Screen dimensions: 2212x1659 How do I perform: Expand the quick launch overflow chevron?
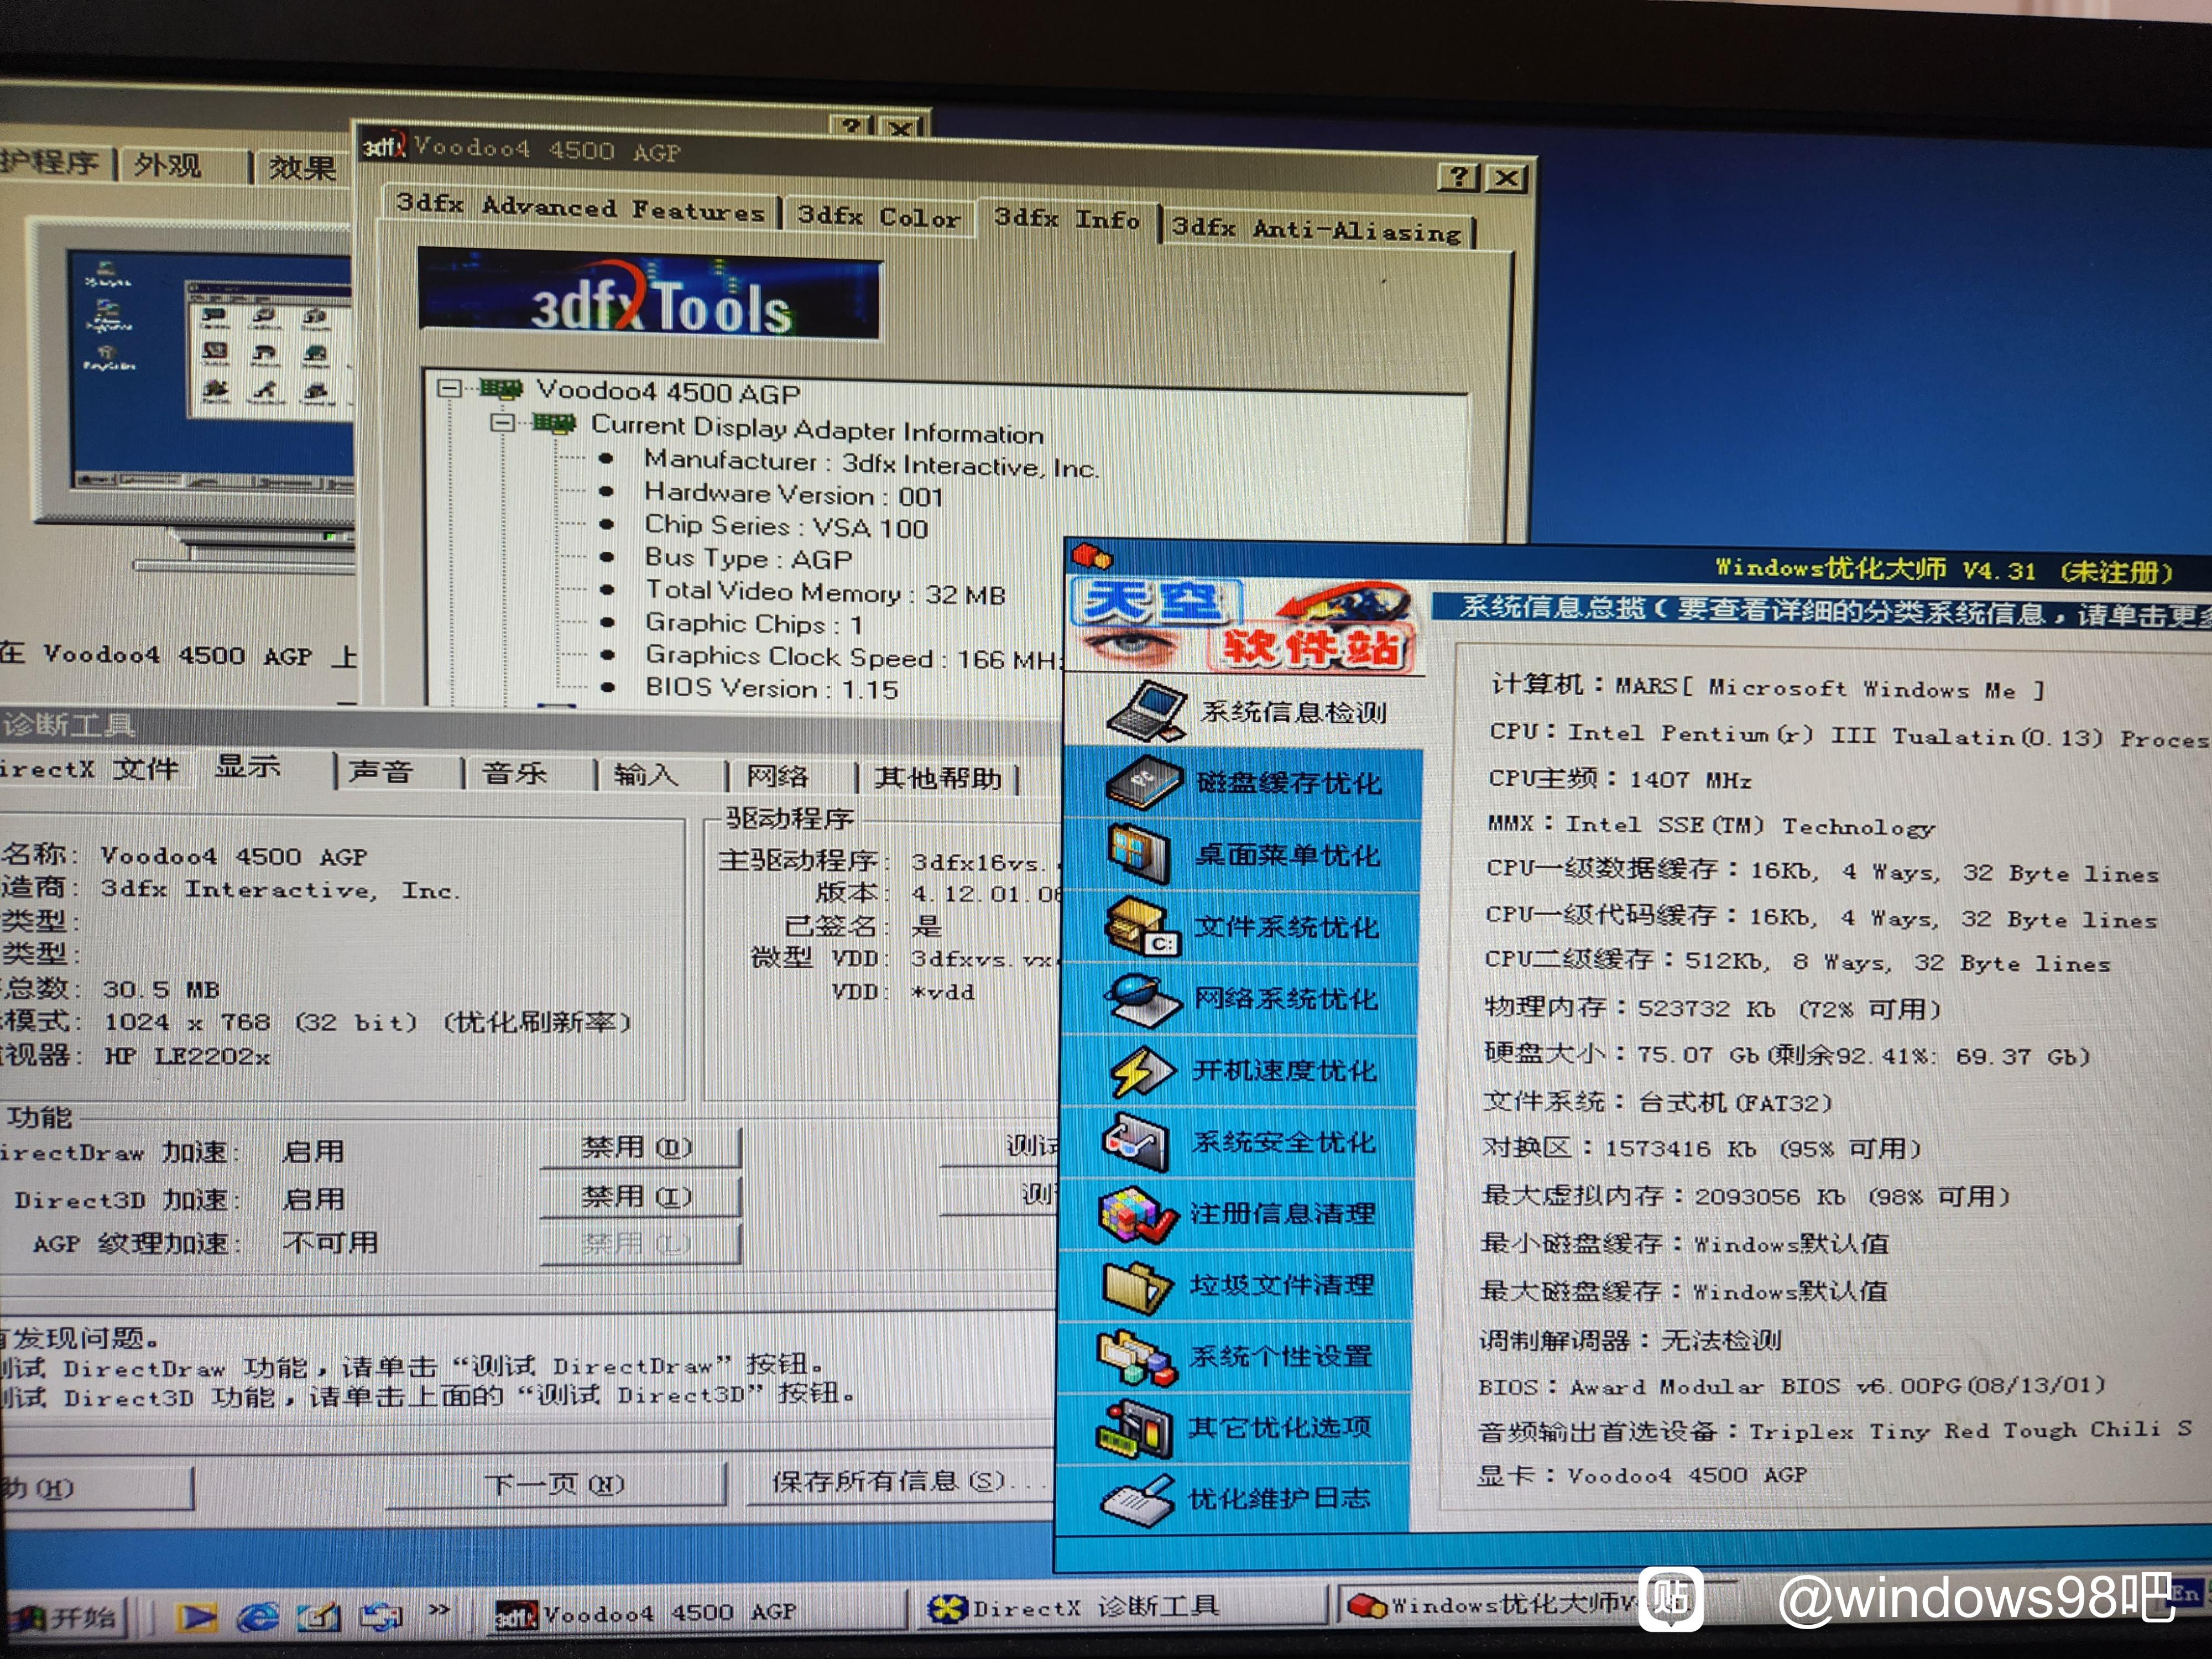click(x=438, y=1609)
